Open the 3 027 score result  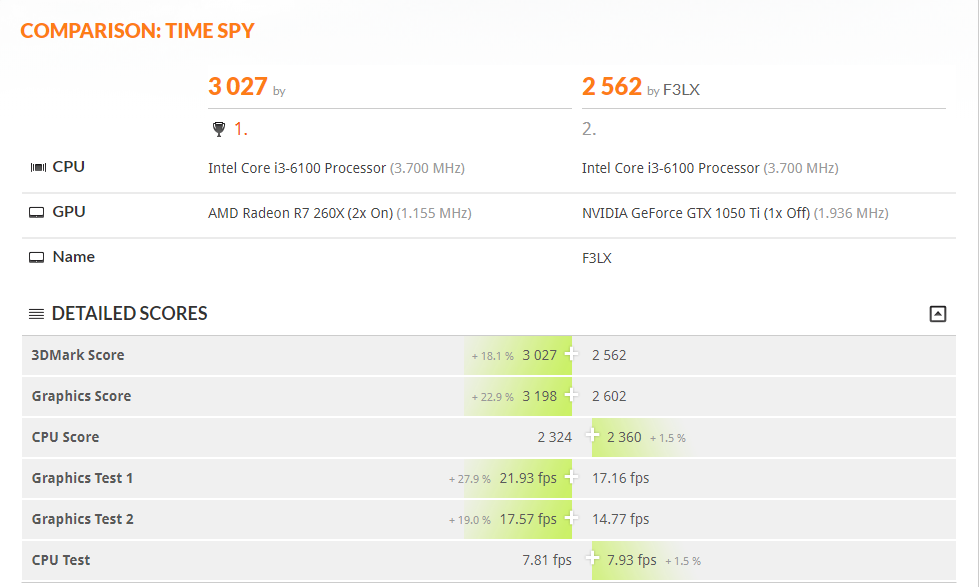click(x=238, y=86)
